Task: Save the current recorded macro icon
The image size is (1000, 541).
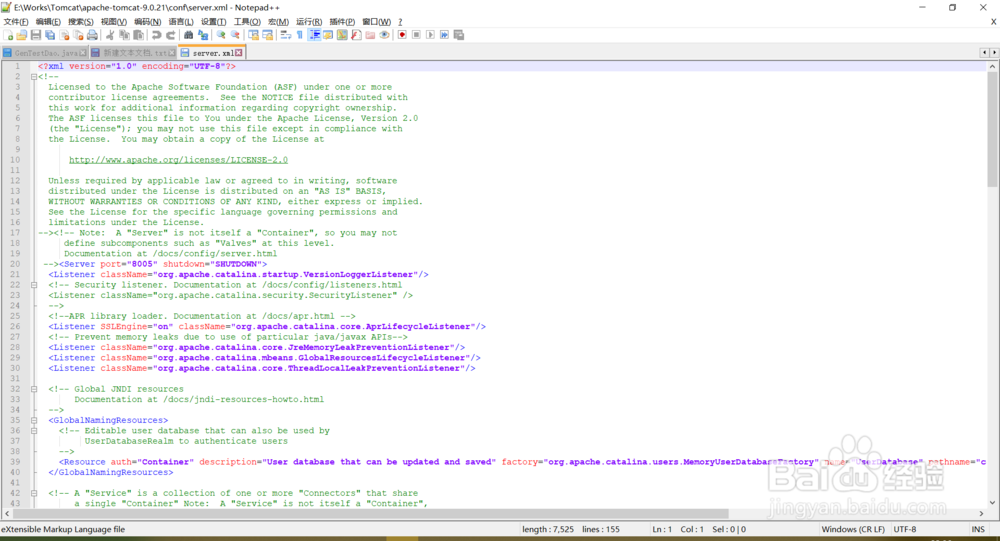Action: [x=459, y=35]
